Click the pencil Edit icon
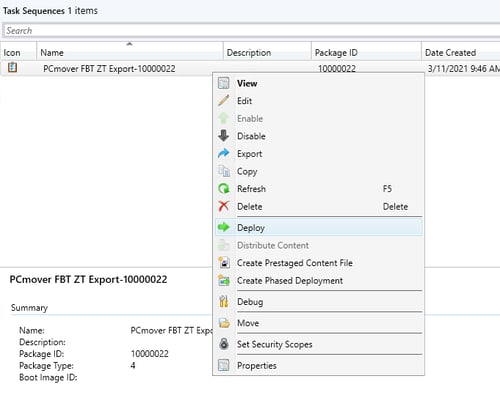 point(224,101)
